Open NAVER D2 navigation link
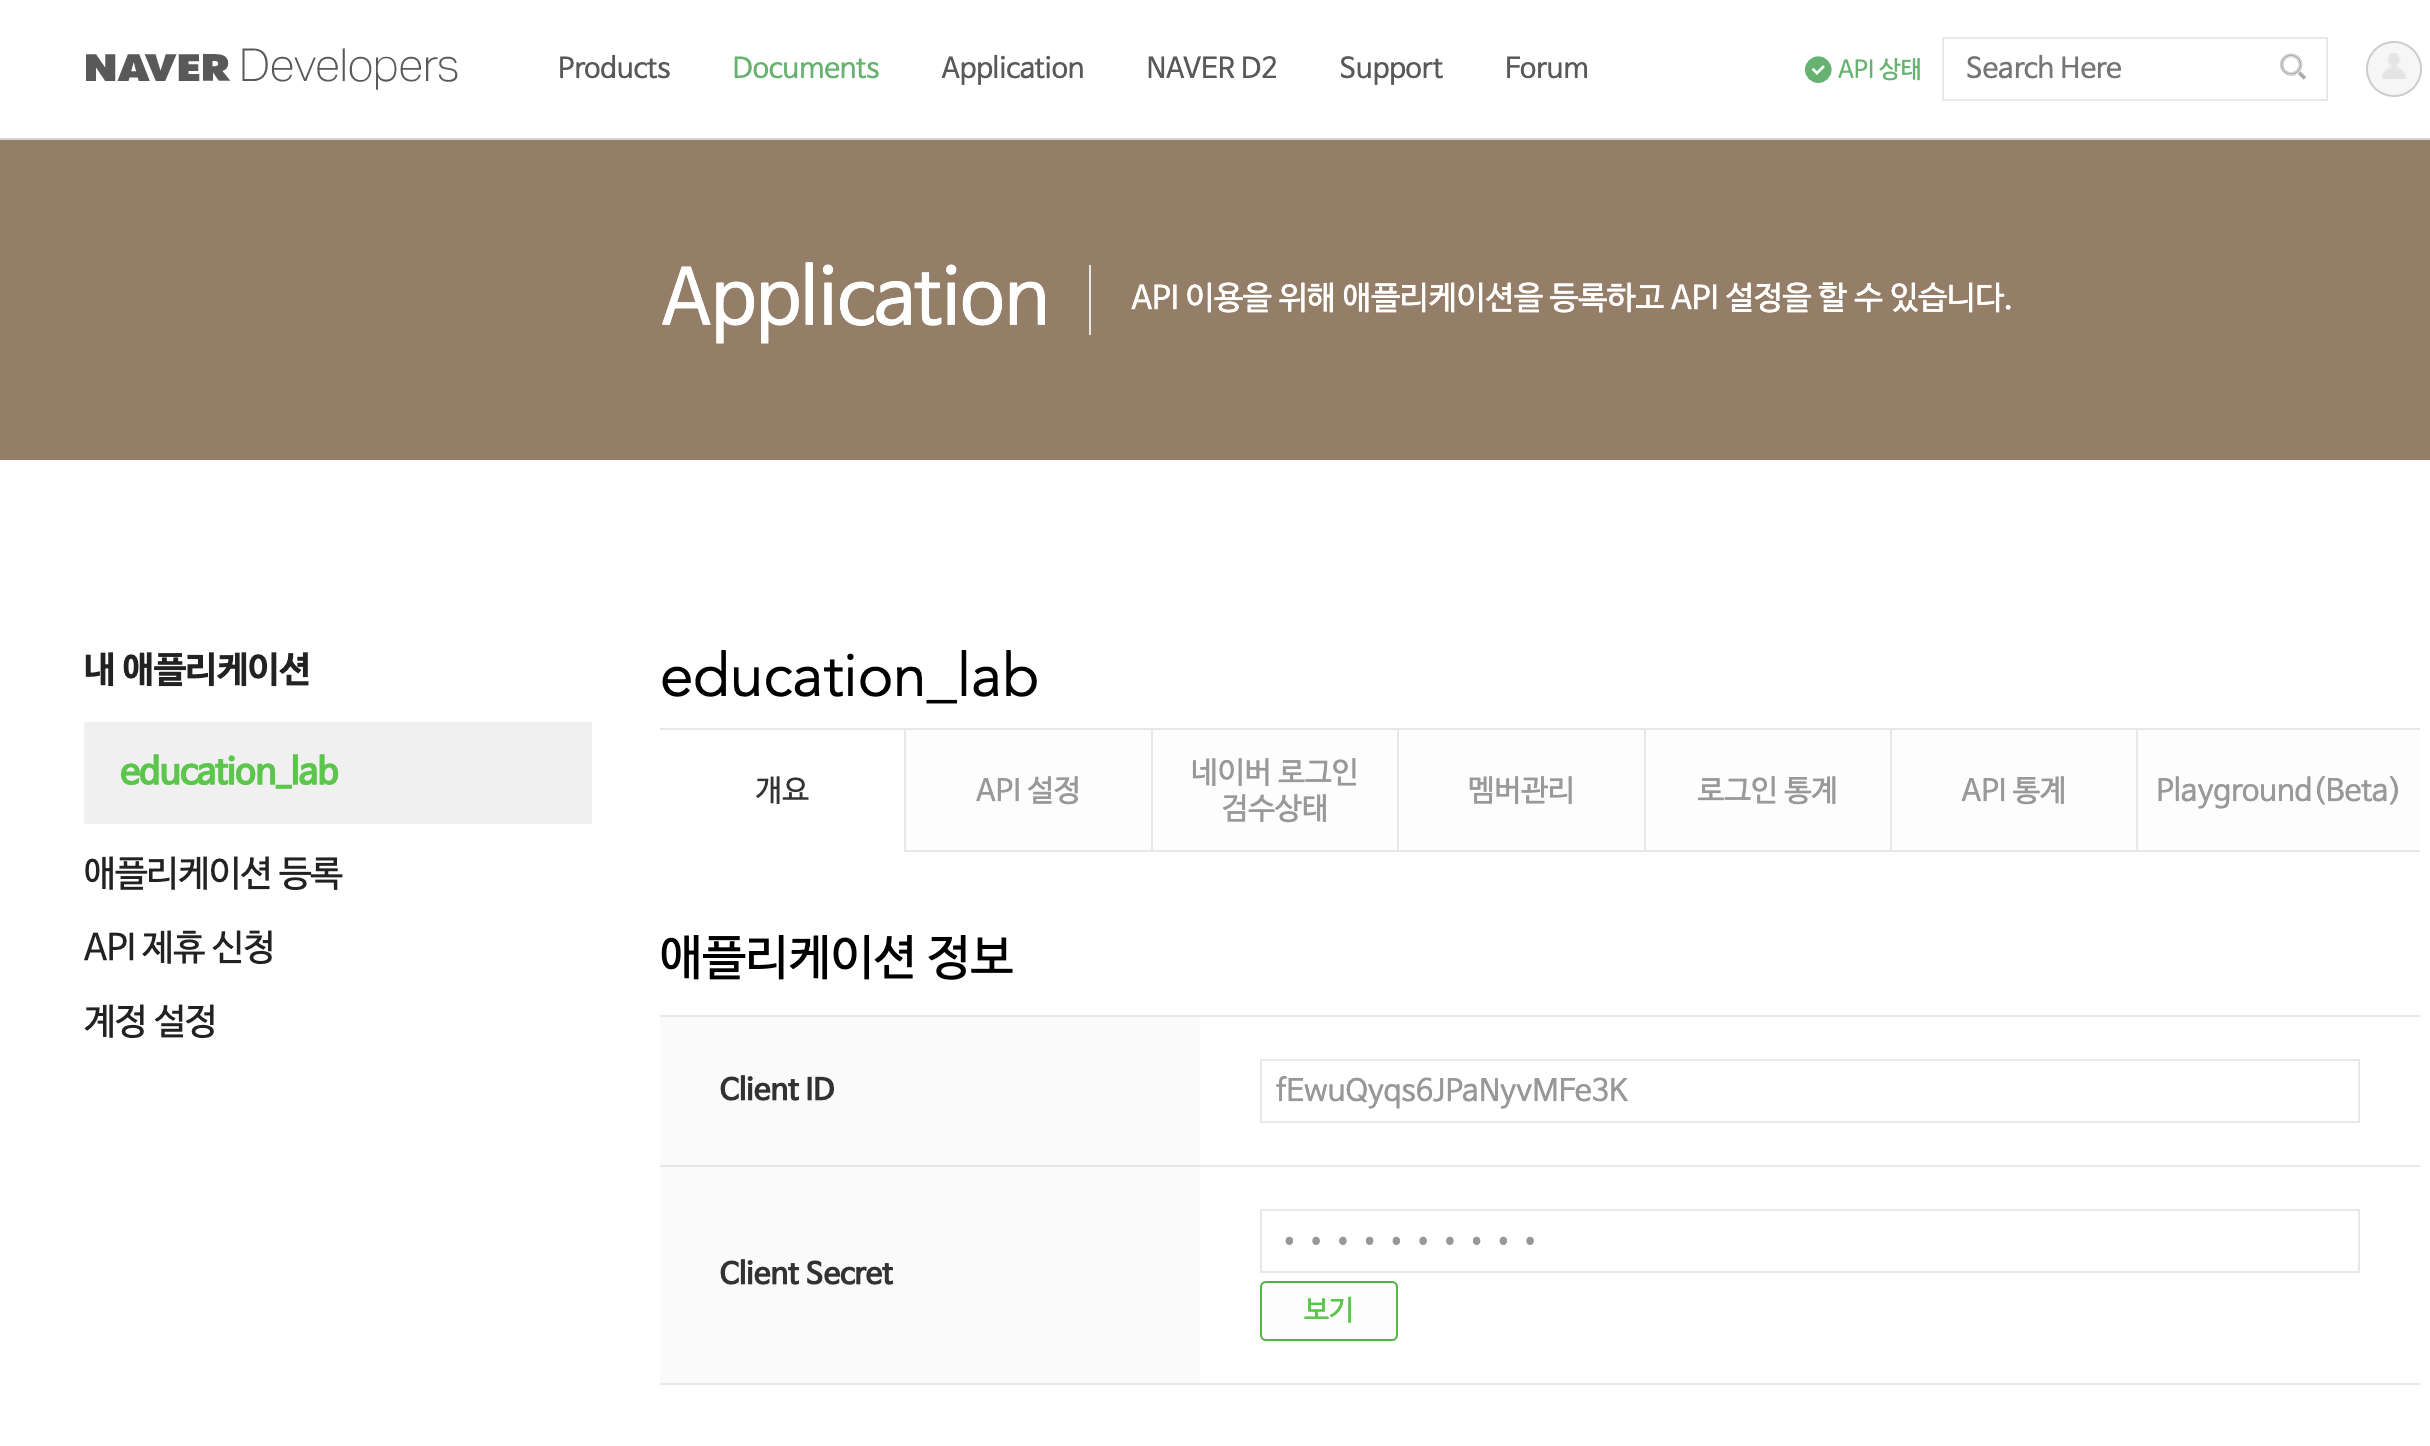 click(x=1211, y=68)
